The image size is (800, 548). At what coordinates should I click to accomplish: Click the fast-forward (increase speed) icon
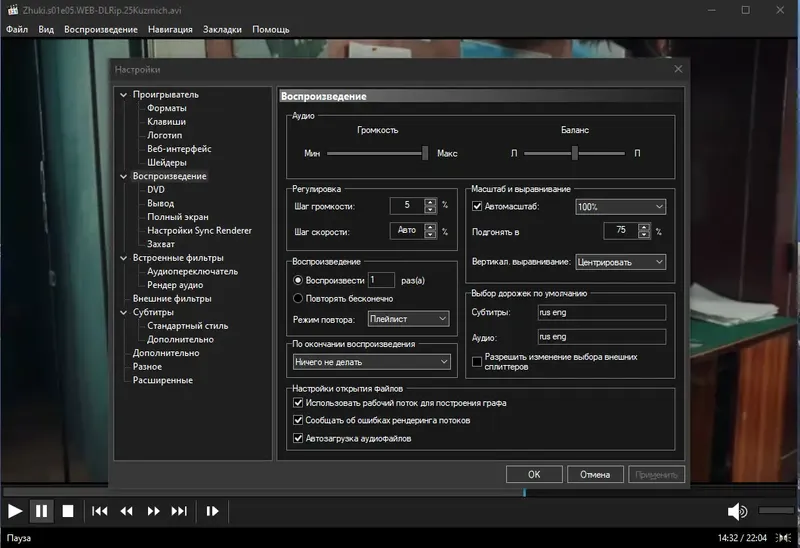pos(153,511)
